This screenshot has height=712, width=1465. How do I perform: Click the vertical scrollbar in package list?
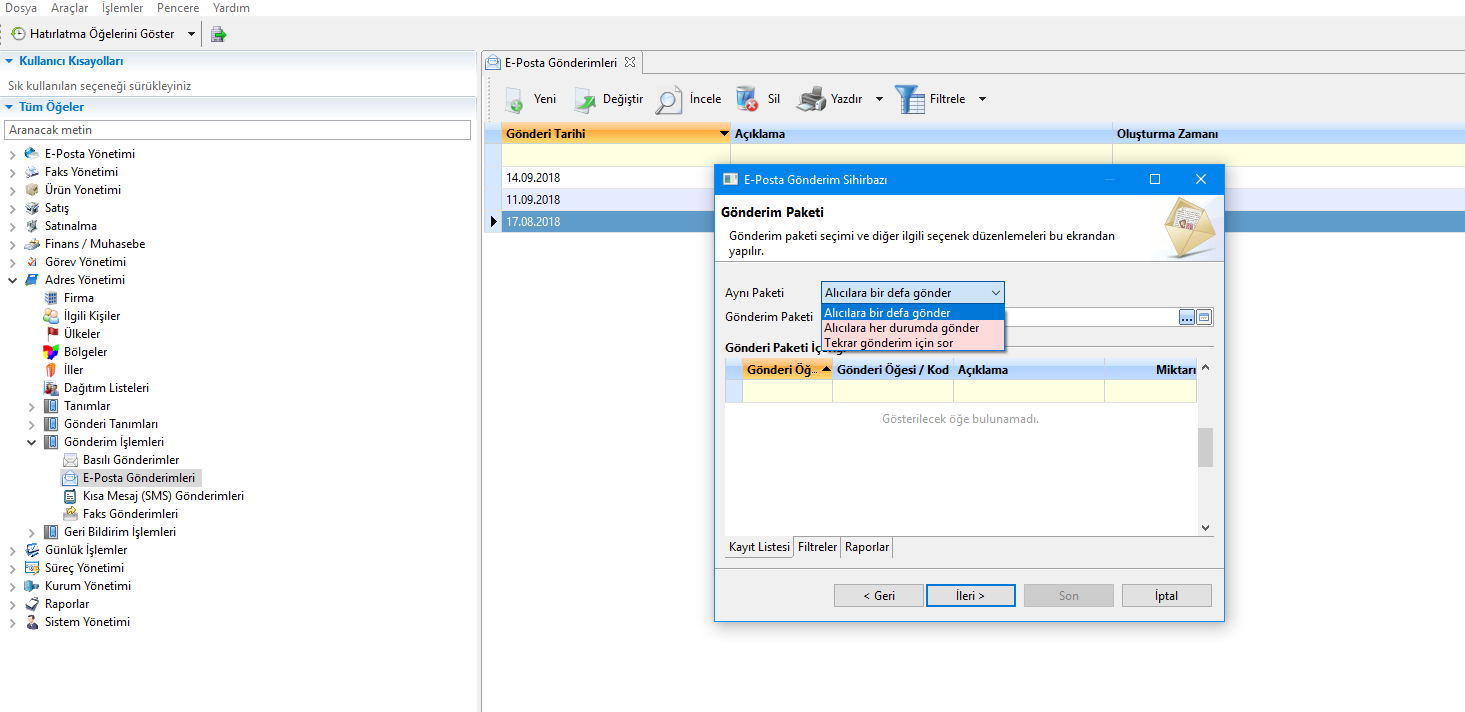(x=1205, y=447)
